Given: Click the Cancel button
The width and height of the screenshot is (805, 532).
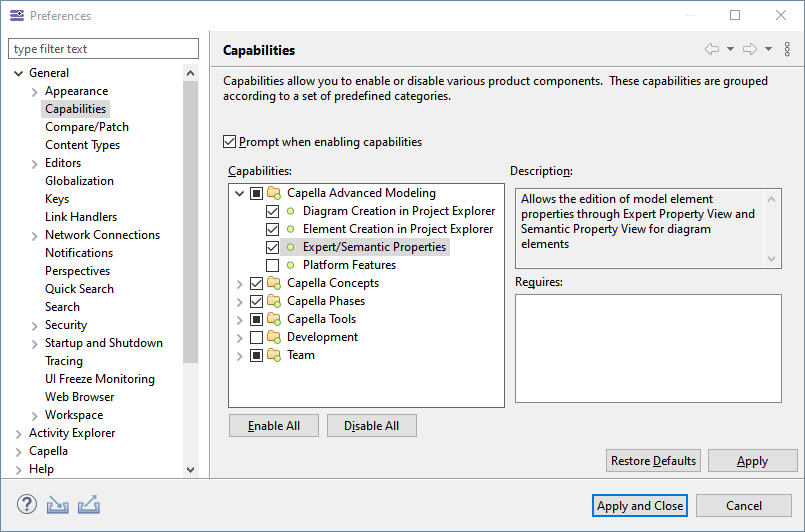Looking at the screenshot, I should (x=744, y=506).
